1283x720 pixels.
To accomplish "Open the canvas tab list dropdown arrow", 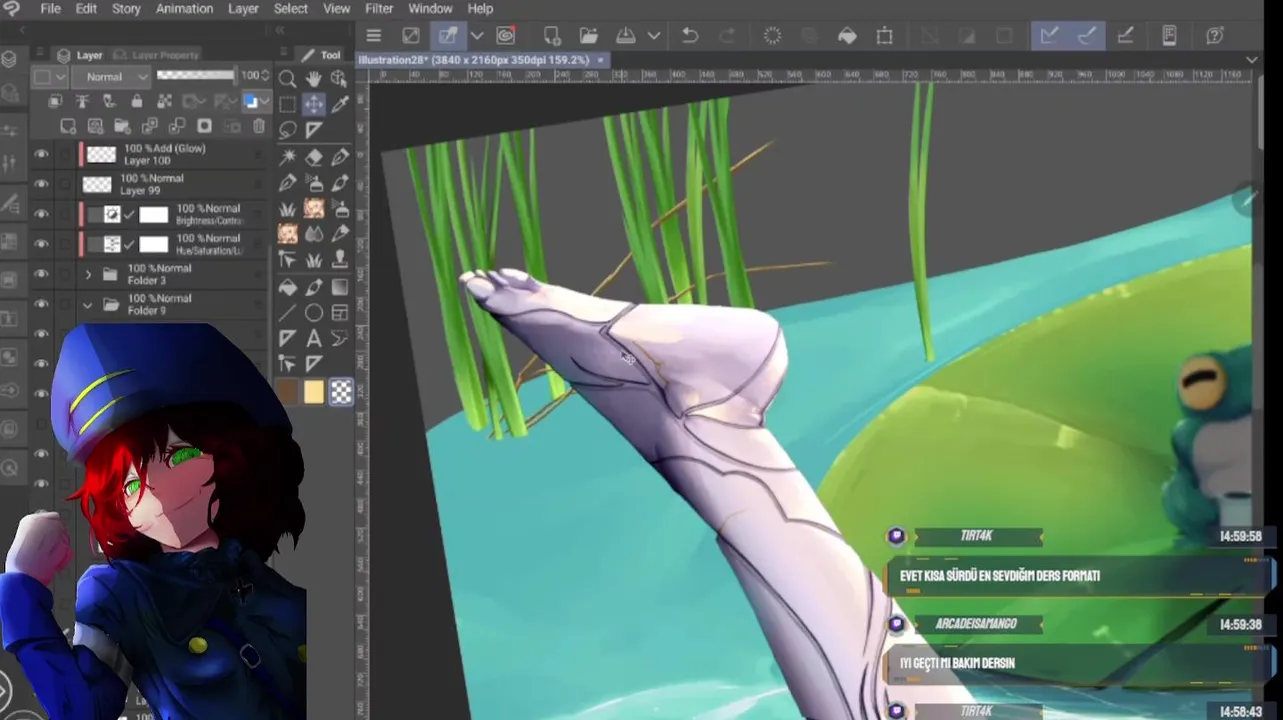I will (1251, 60).
